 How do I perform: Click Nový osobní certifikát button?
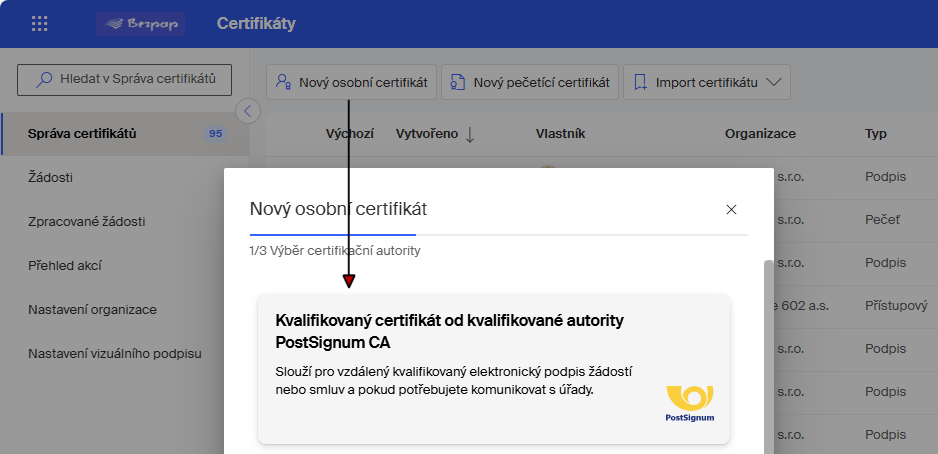(x=352, y=83)
